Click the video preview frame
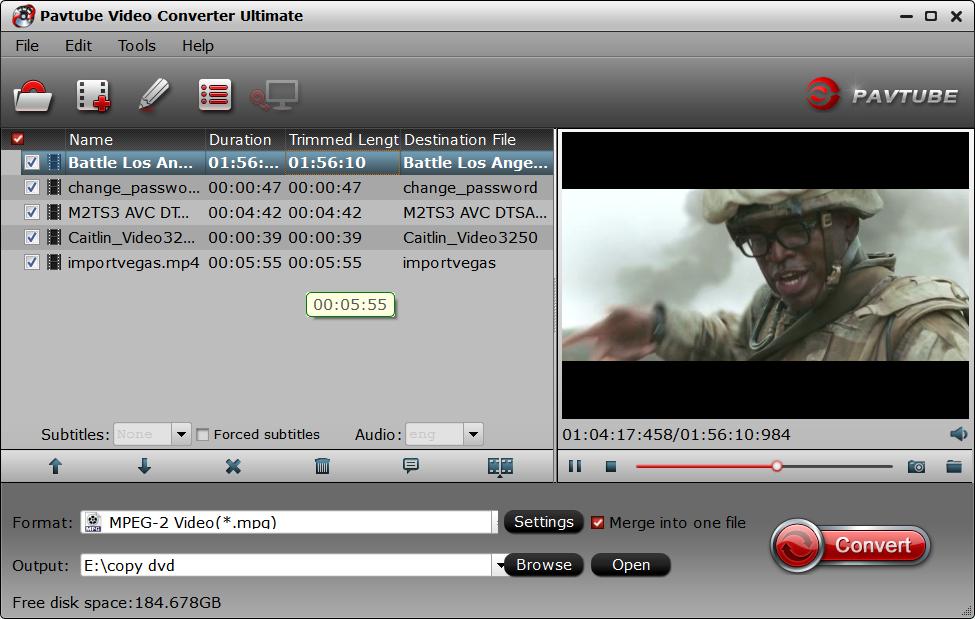Screen dimensions: 975x619 point(765,275)
